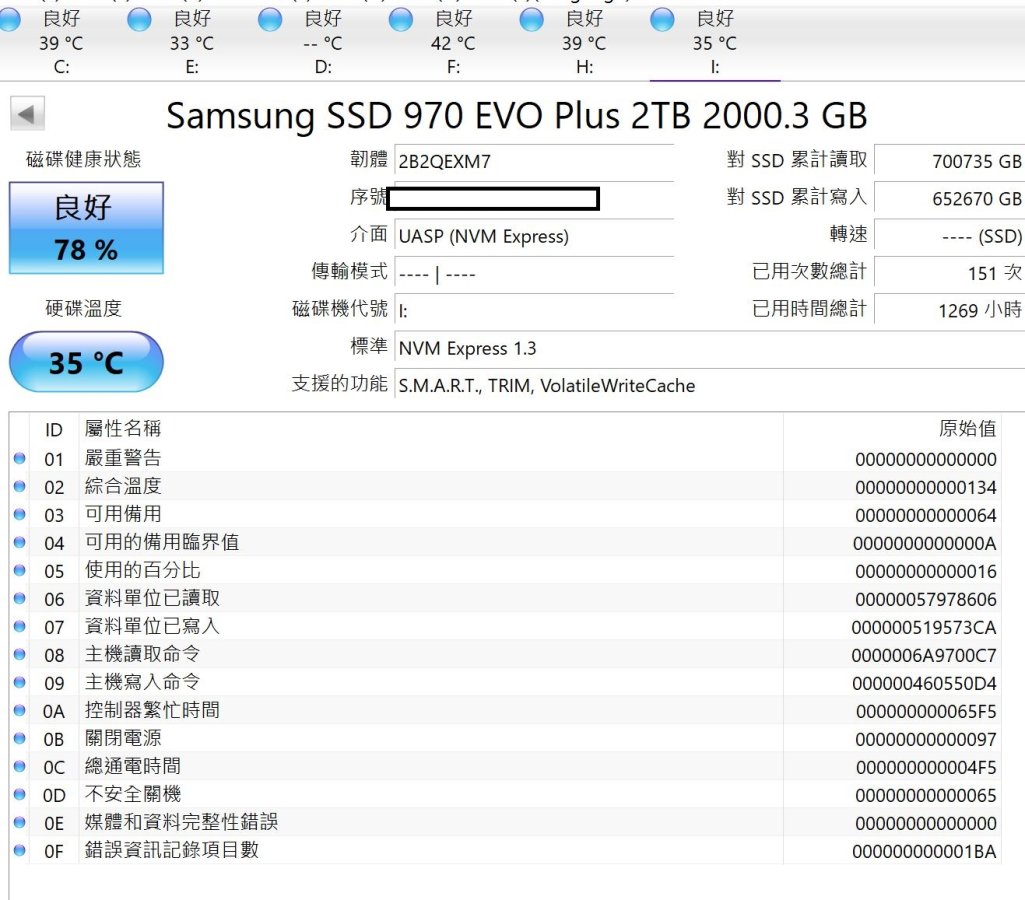This screenshot has width=1025, height=900.
Task: Switch to the C: drive tab label
Action: coord(61,67)
